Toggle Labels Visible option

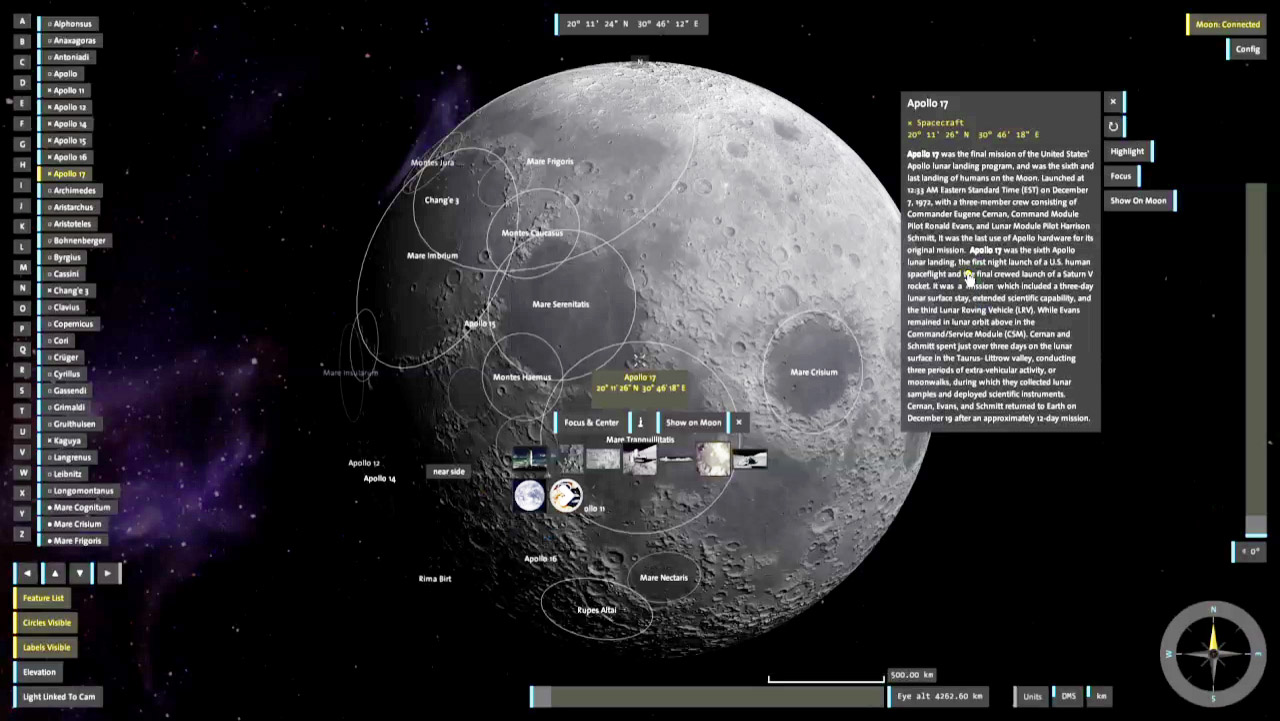tap(46, 647)
